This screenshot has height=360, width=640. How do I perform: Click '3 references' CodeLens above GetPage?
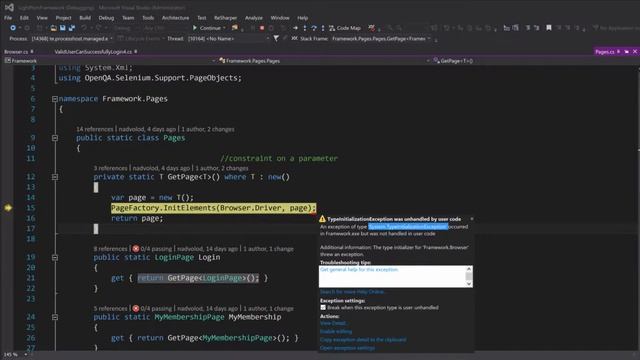pos(110,168)
